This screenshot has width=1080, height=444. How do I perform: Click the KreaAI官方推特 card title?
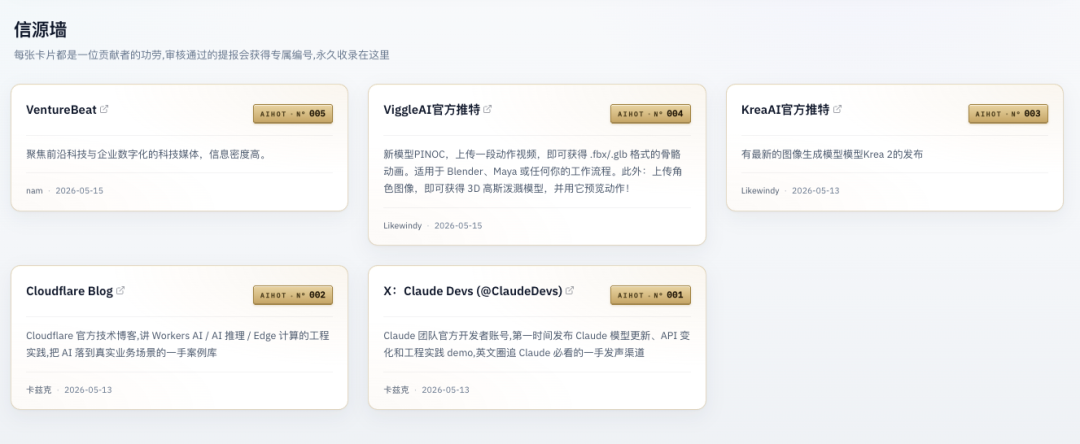pos(785,109)
